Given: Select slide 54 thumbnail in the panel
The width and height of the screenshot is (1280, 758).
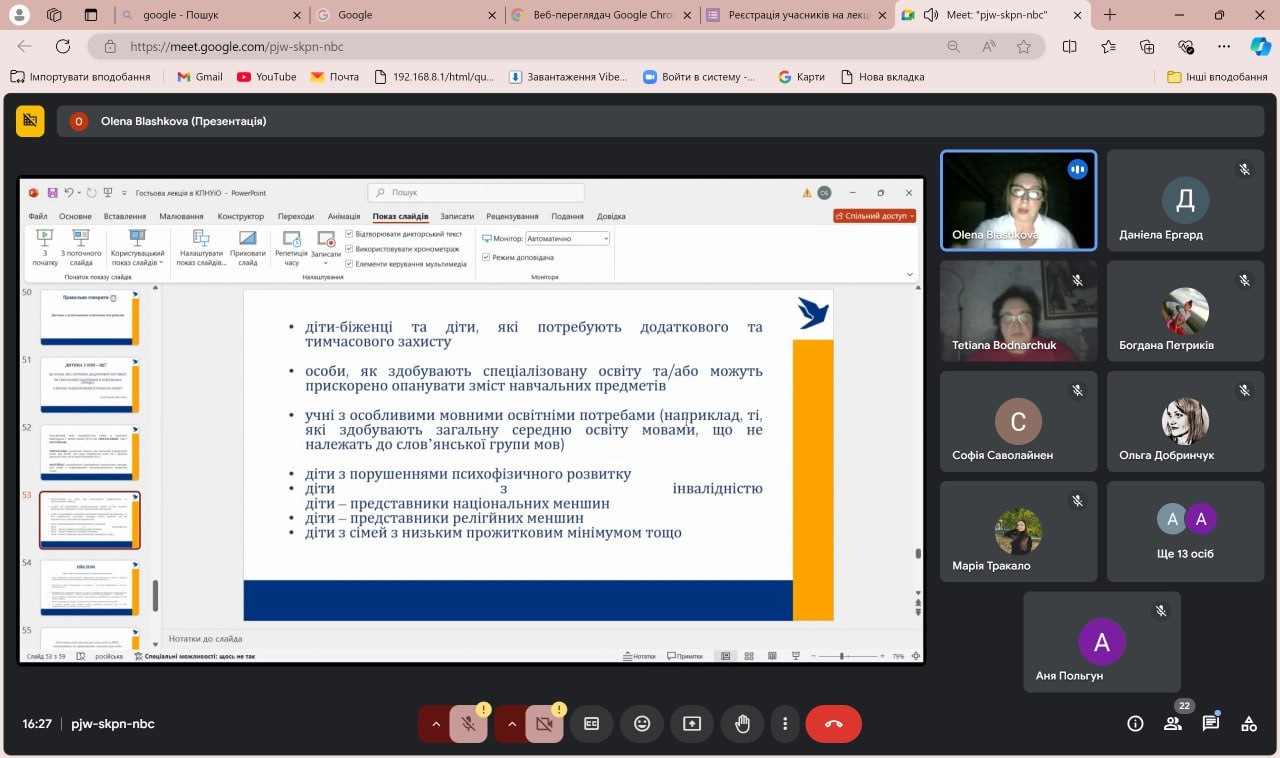Looking at the screenshot, I should pos(90,587).
